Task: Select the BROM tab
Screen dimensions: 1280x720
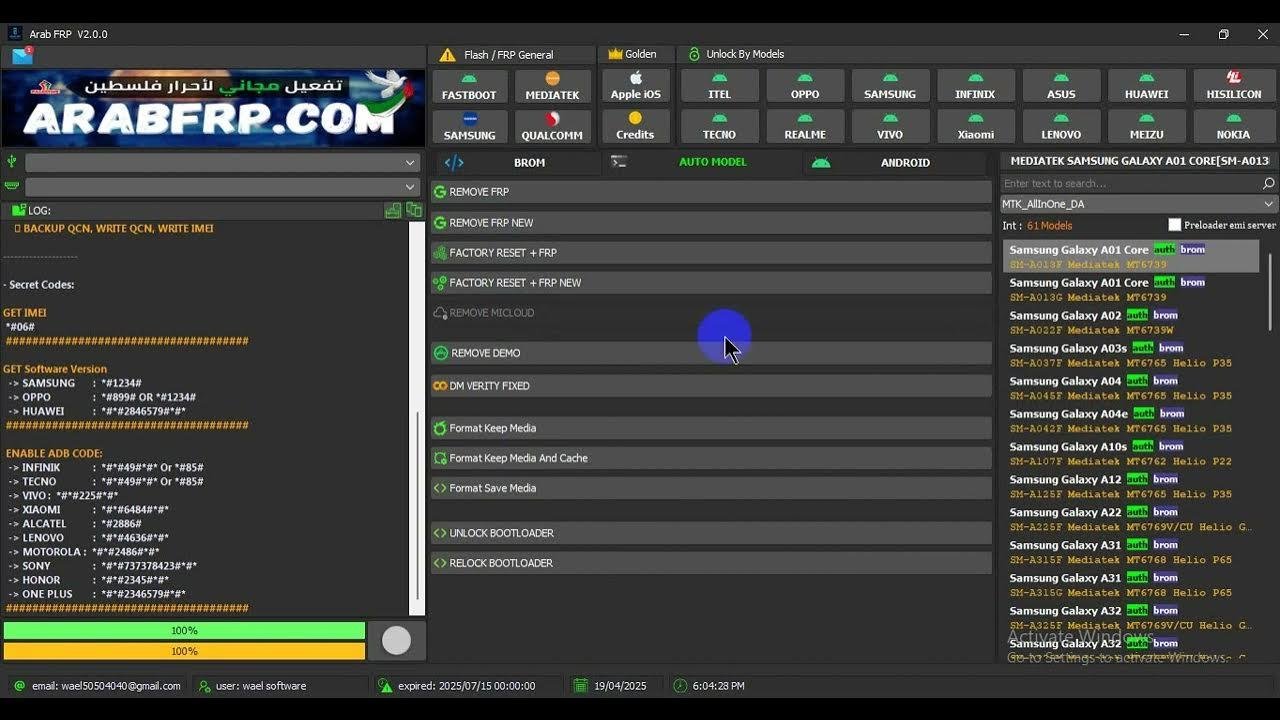Action: (516, 162)
